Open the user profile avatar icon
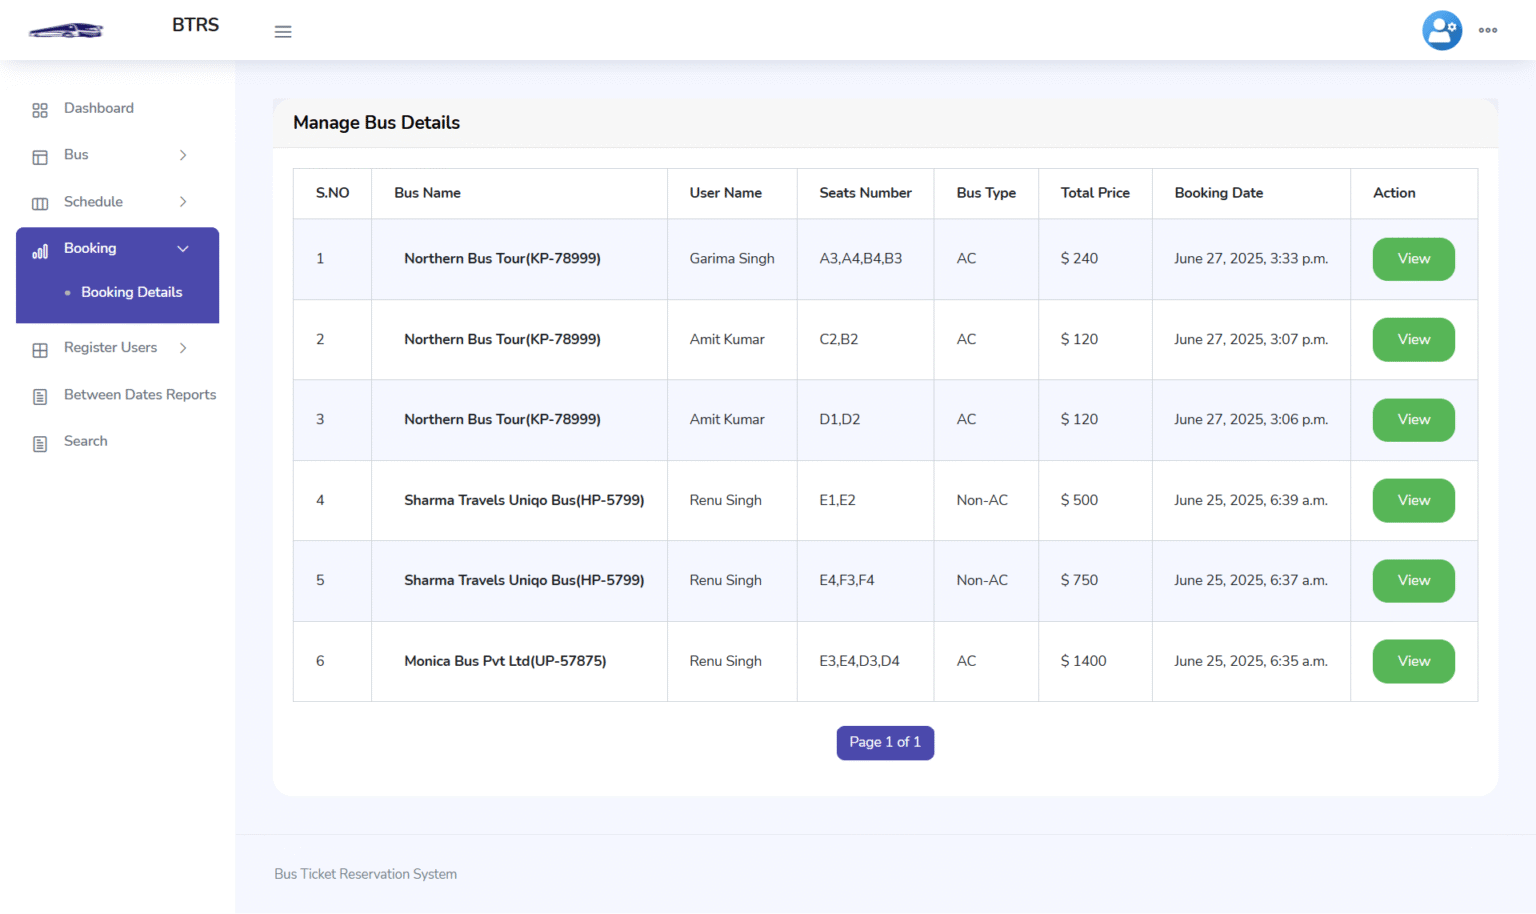 tap(1442, 30)
